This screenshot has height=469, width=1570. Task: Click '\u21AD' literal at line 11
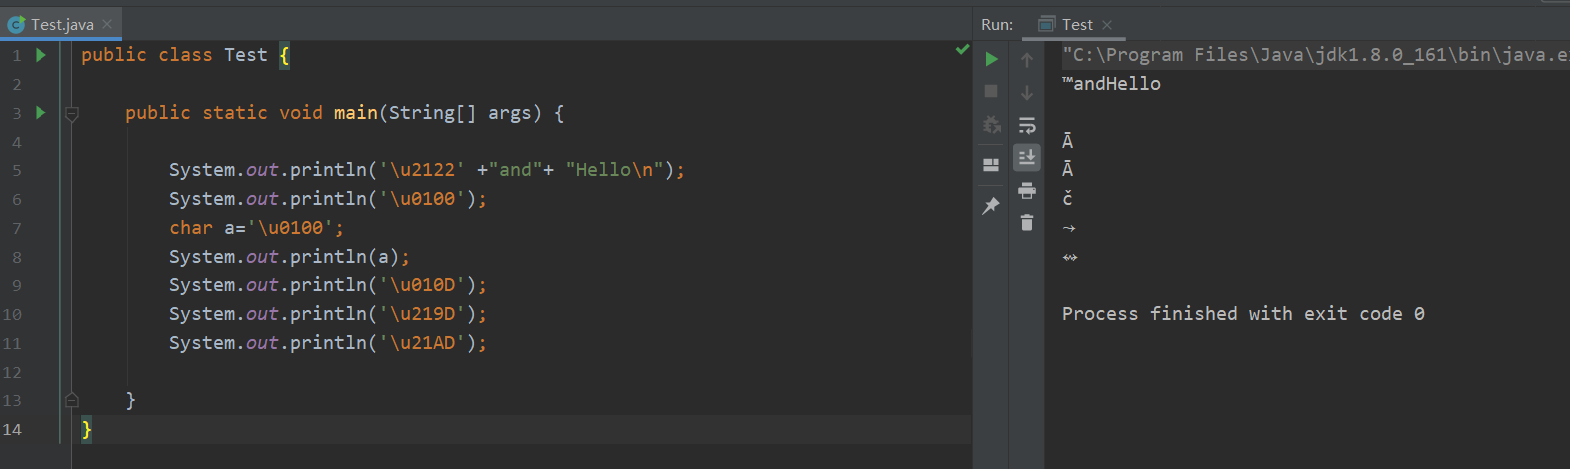coord(421,343)
